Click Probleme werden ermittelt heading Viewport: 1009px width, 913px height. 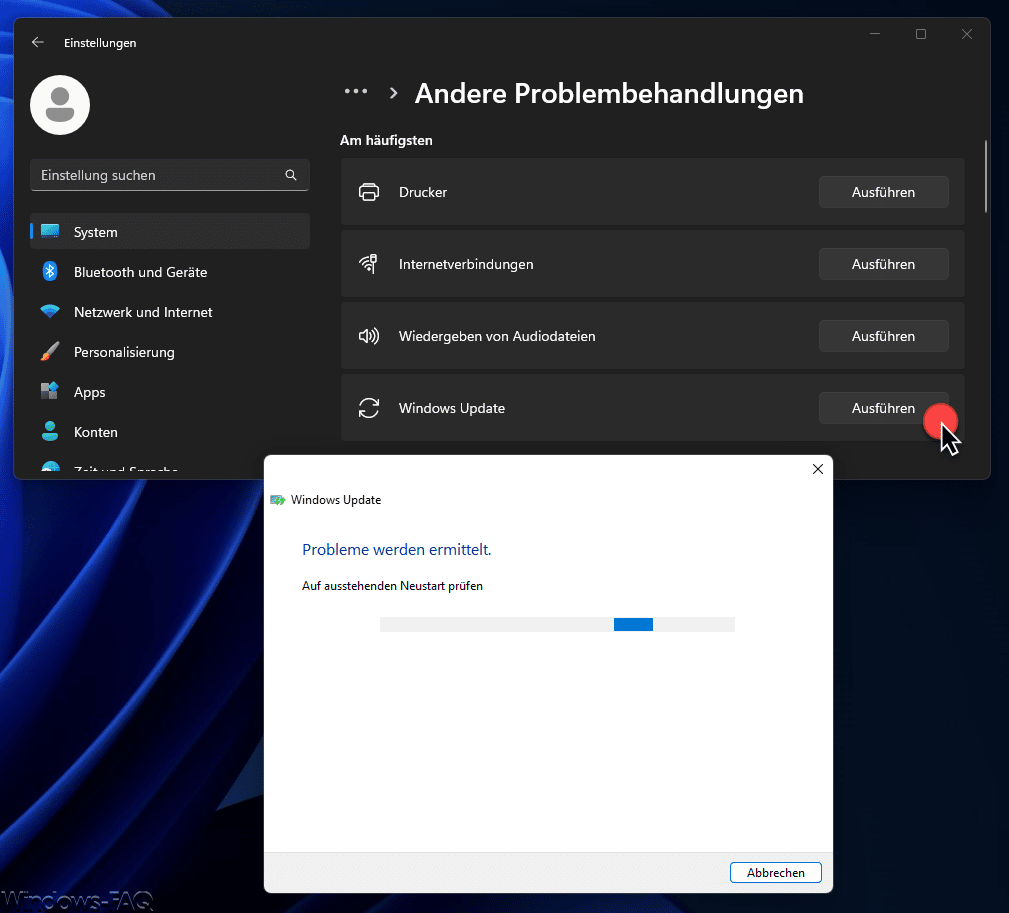click(x=396, y=549)
